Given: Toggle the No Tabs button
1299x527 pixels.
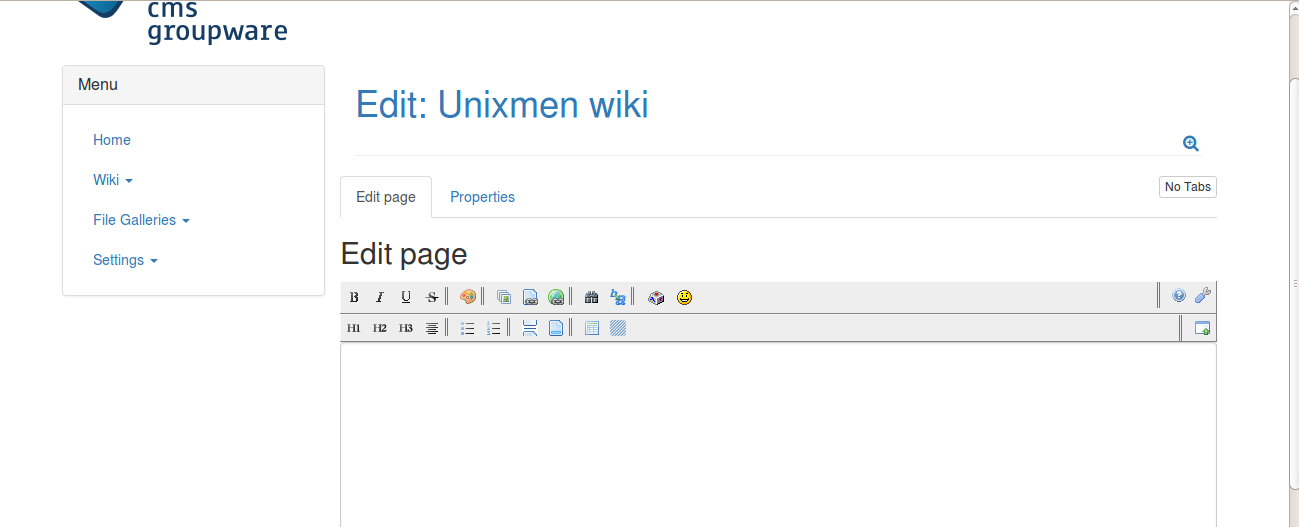Looking at the screenshot, I should pyautogui.click(x=1188, y=187).
